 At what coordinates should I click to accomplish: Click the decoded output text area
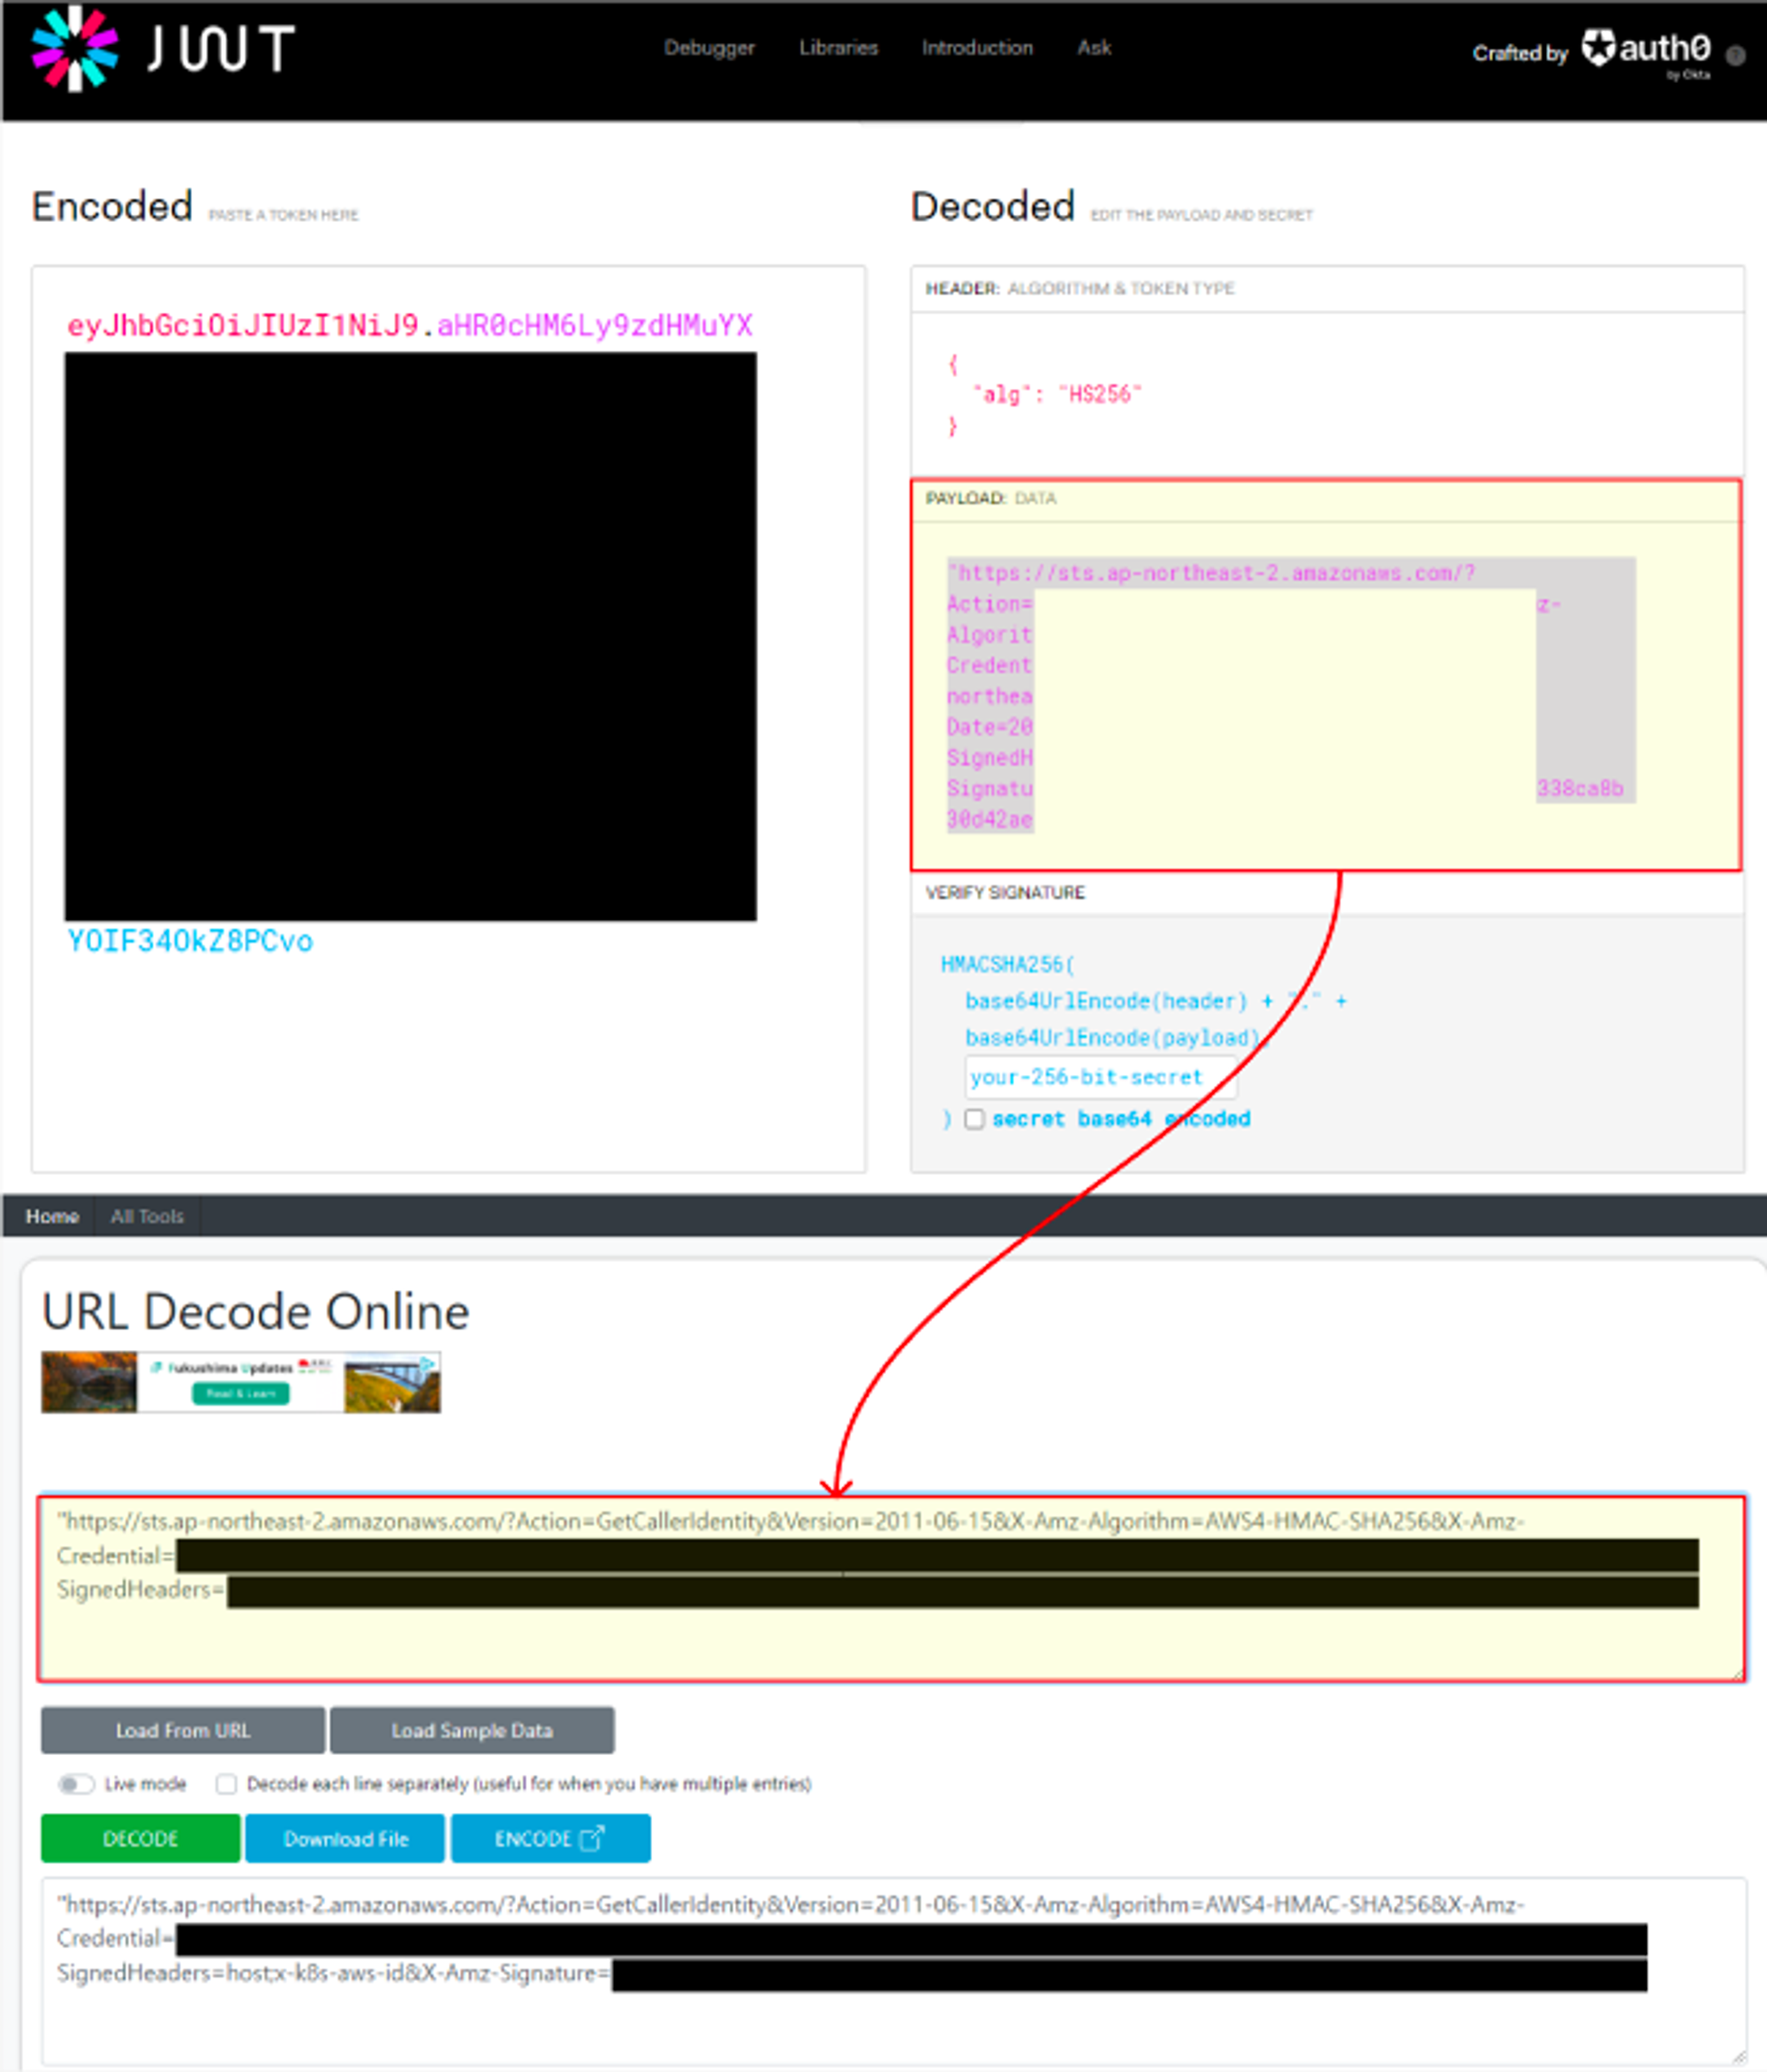[x=893, y=1971]
